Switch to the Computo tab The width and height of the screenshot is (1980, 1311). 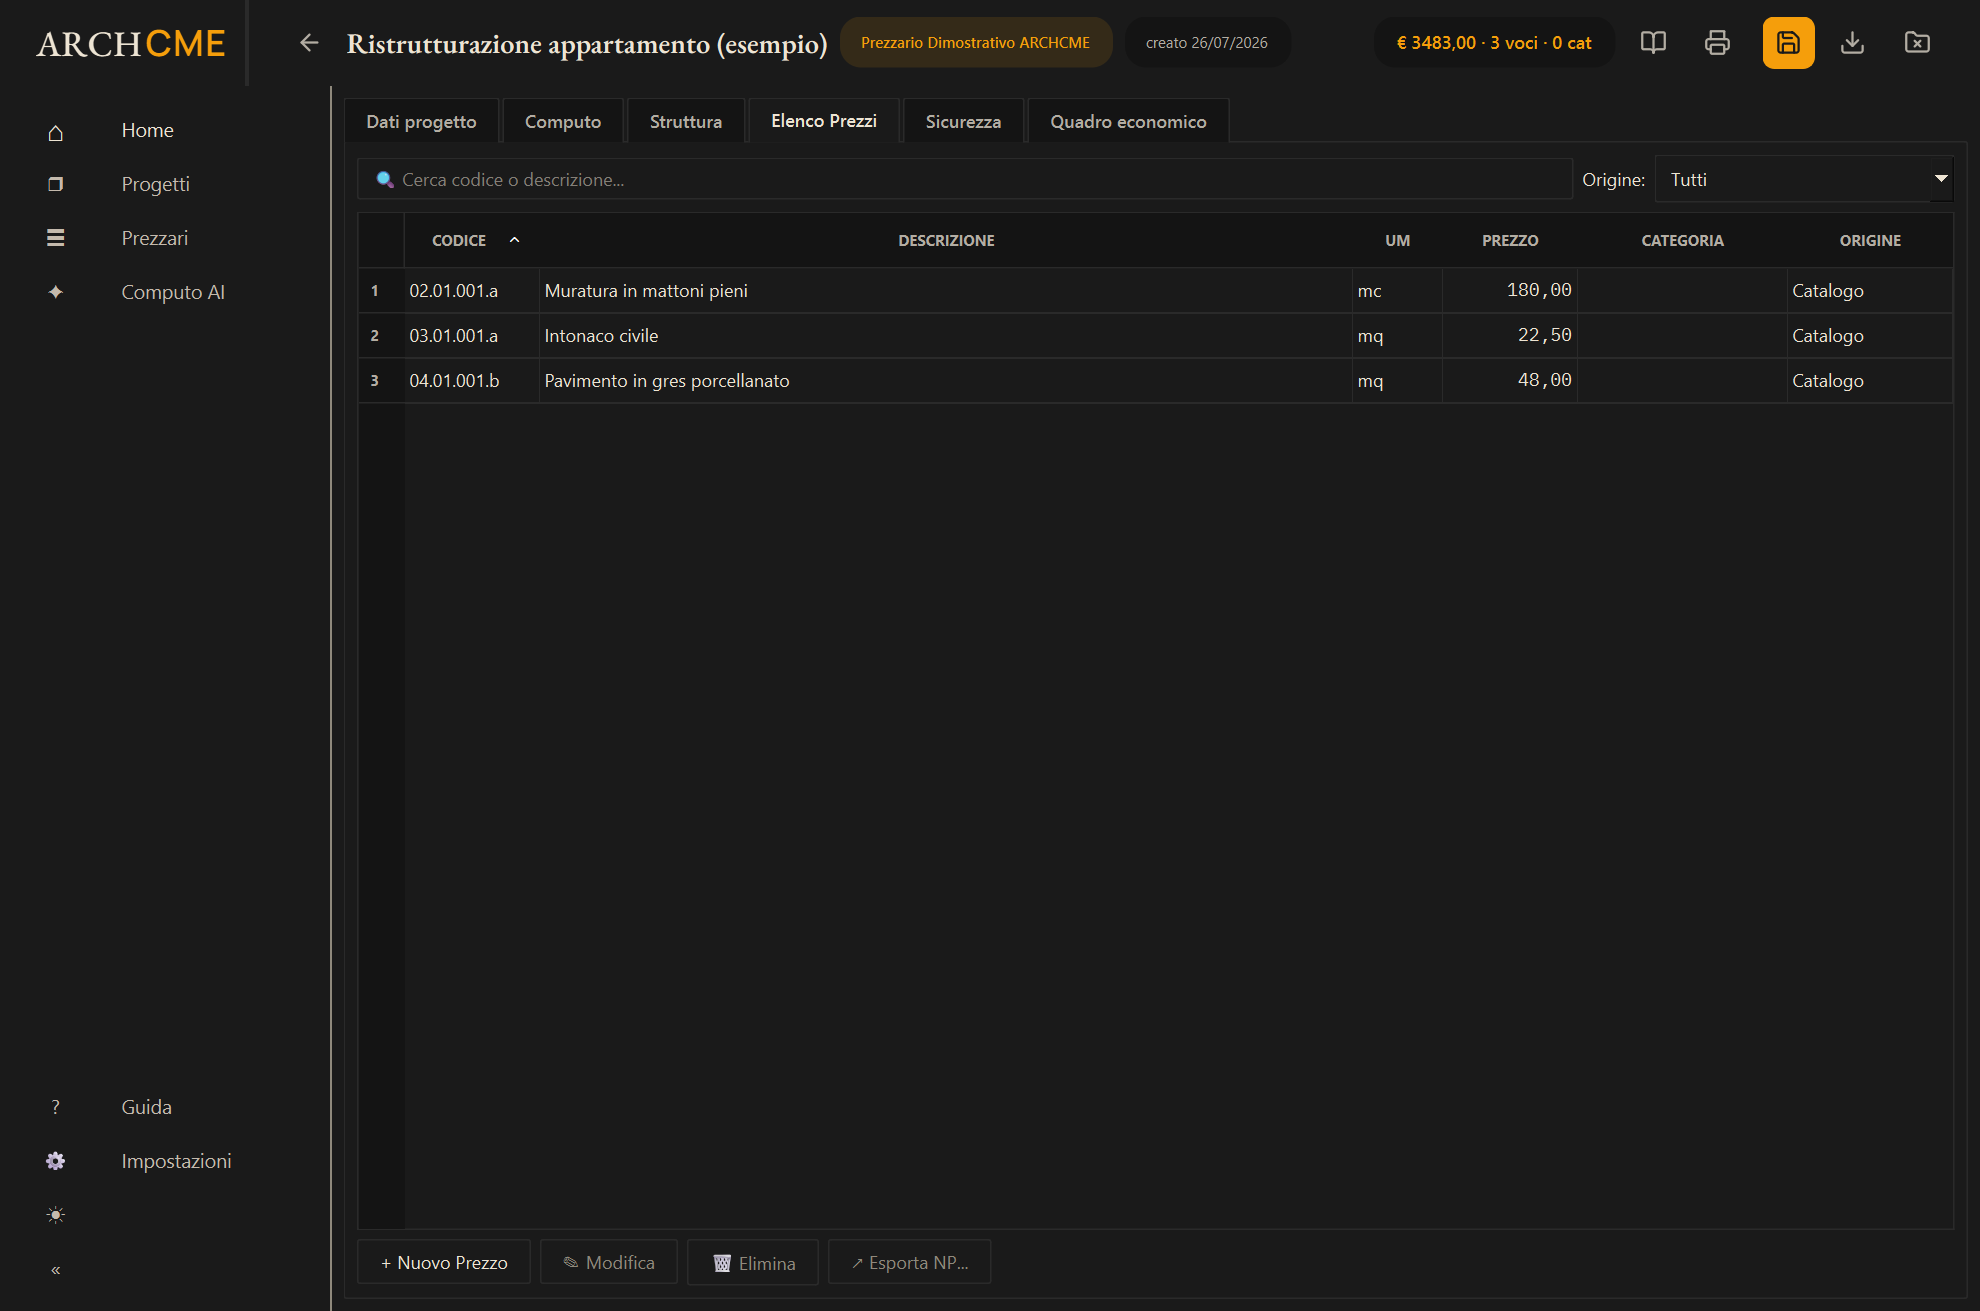click(x=563, y=122)
